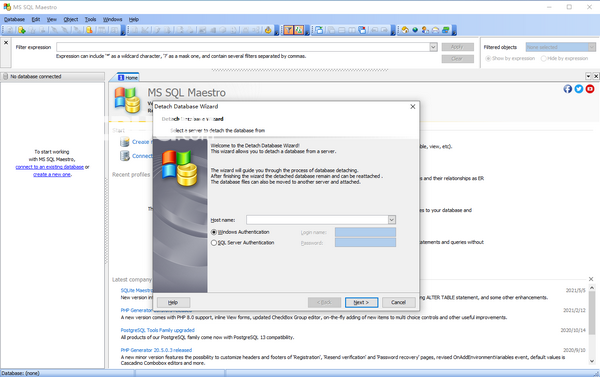Click the Clear filter button
The height and width of the screenshot is (377, 600).
pos(457,59)
